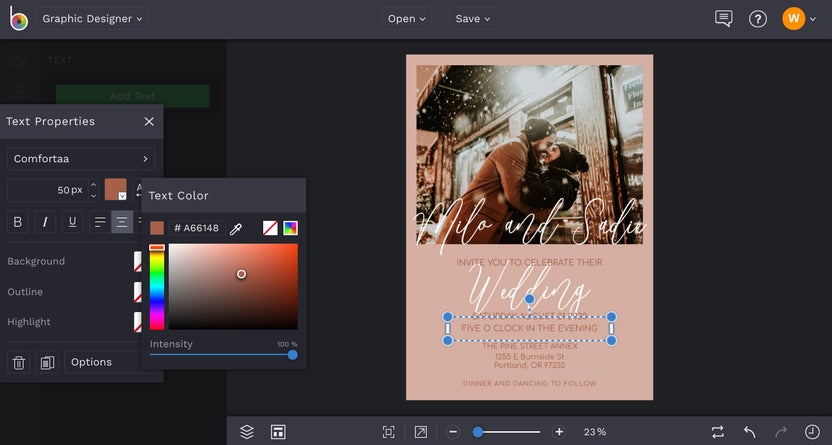Select 'DINNER AND DANCING TO FOLLOW' text

point(530,383)
